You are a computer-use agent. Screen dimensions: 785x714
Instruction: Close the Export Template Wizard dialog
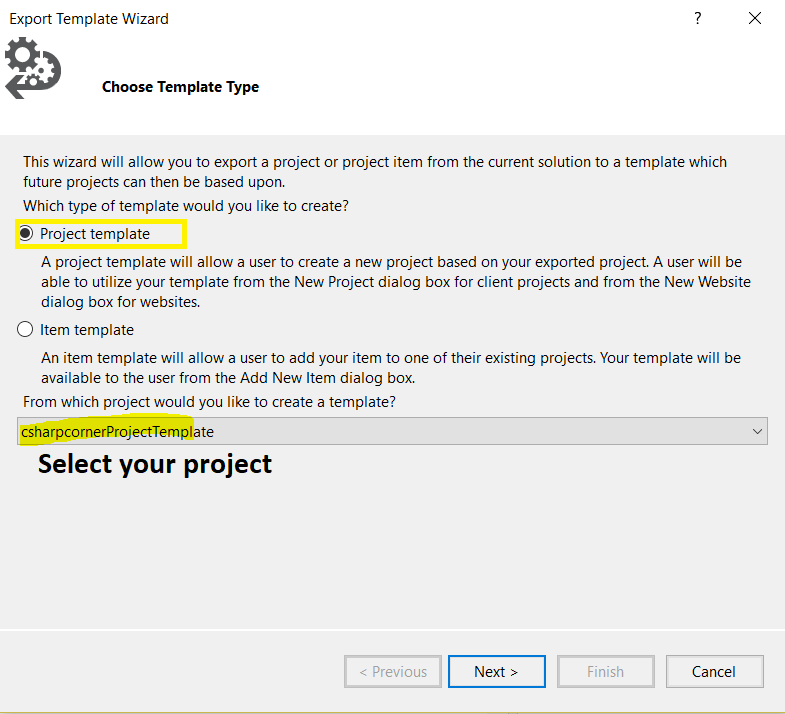[x=754, y=19]
